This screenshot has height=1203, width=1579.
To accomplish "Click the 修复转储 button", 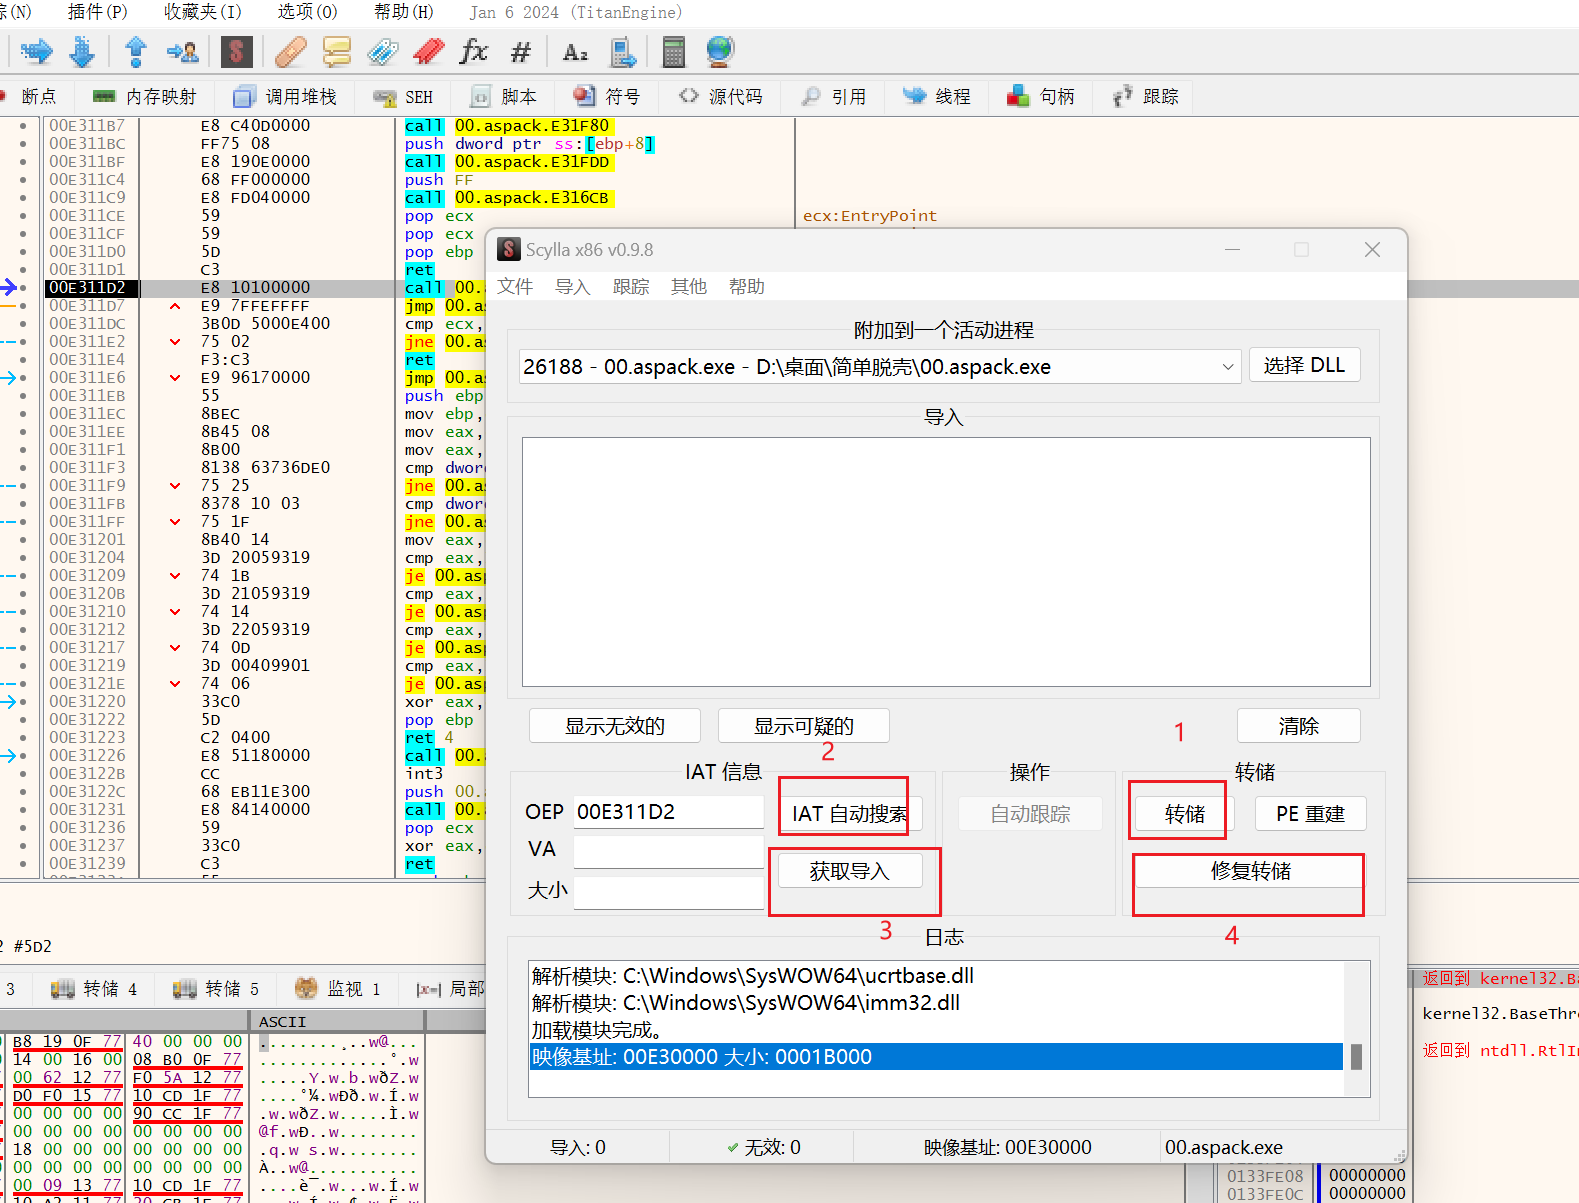I will pos(1249,871).
